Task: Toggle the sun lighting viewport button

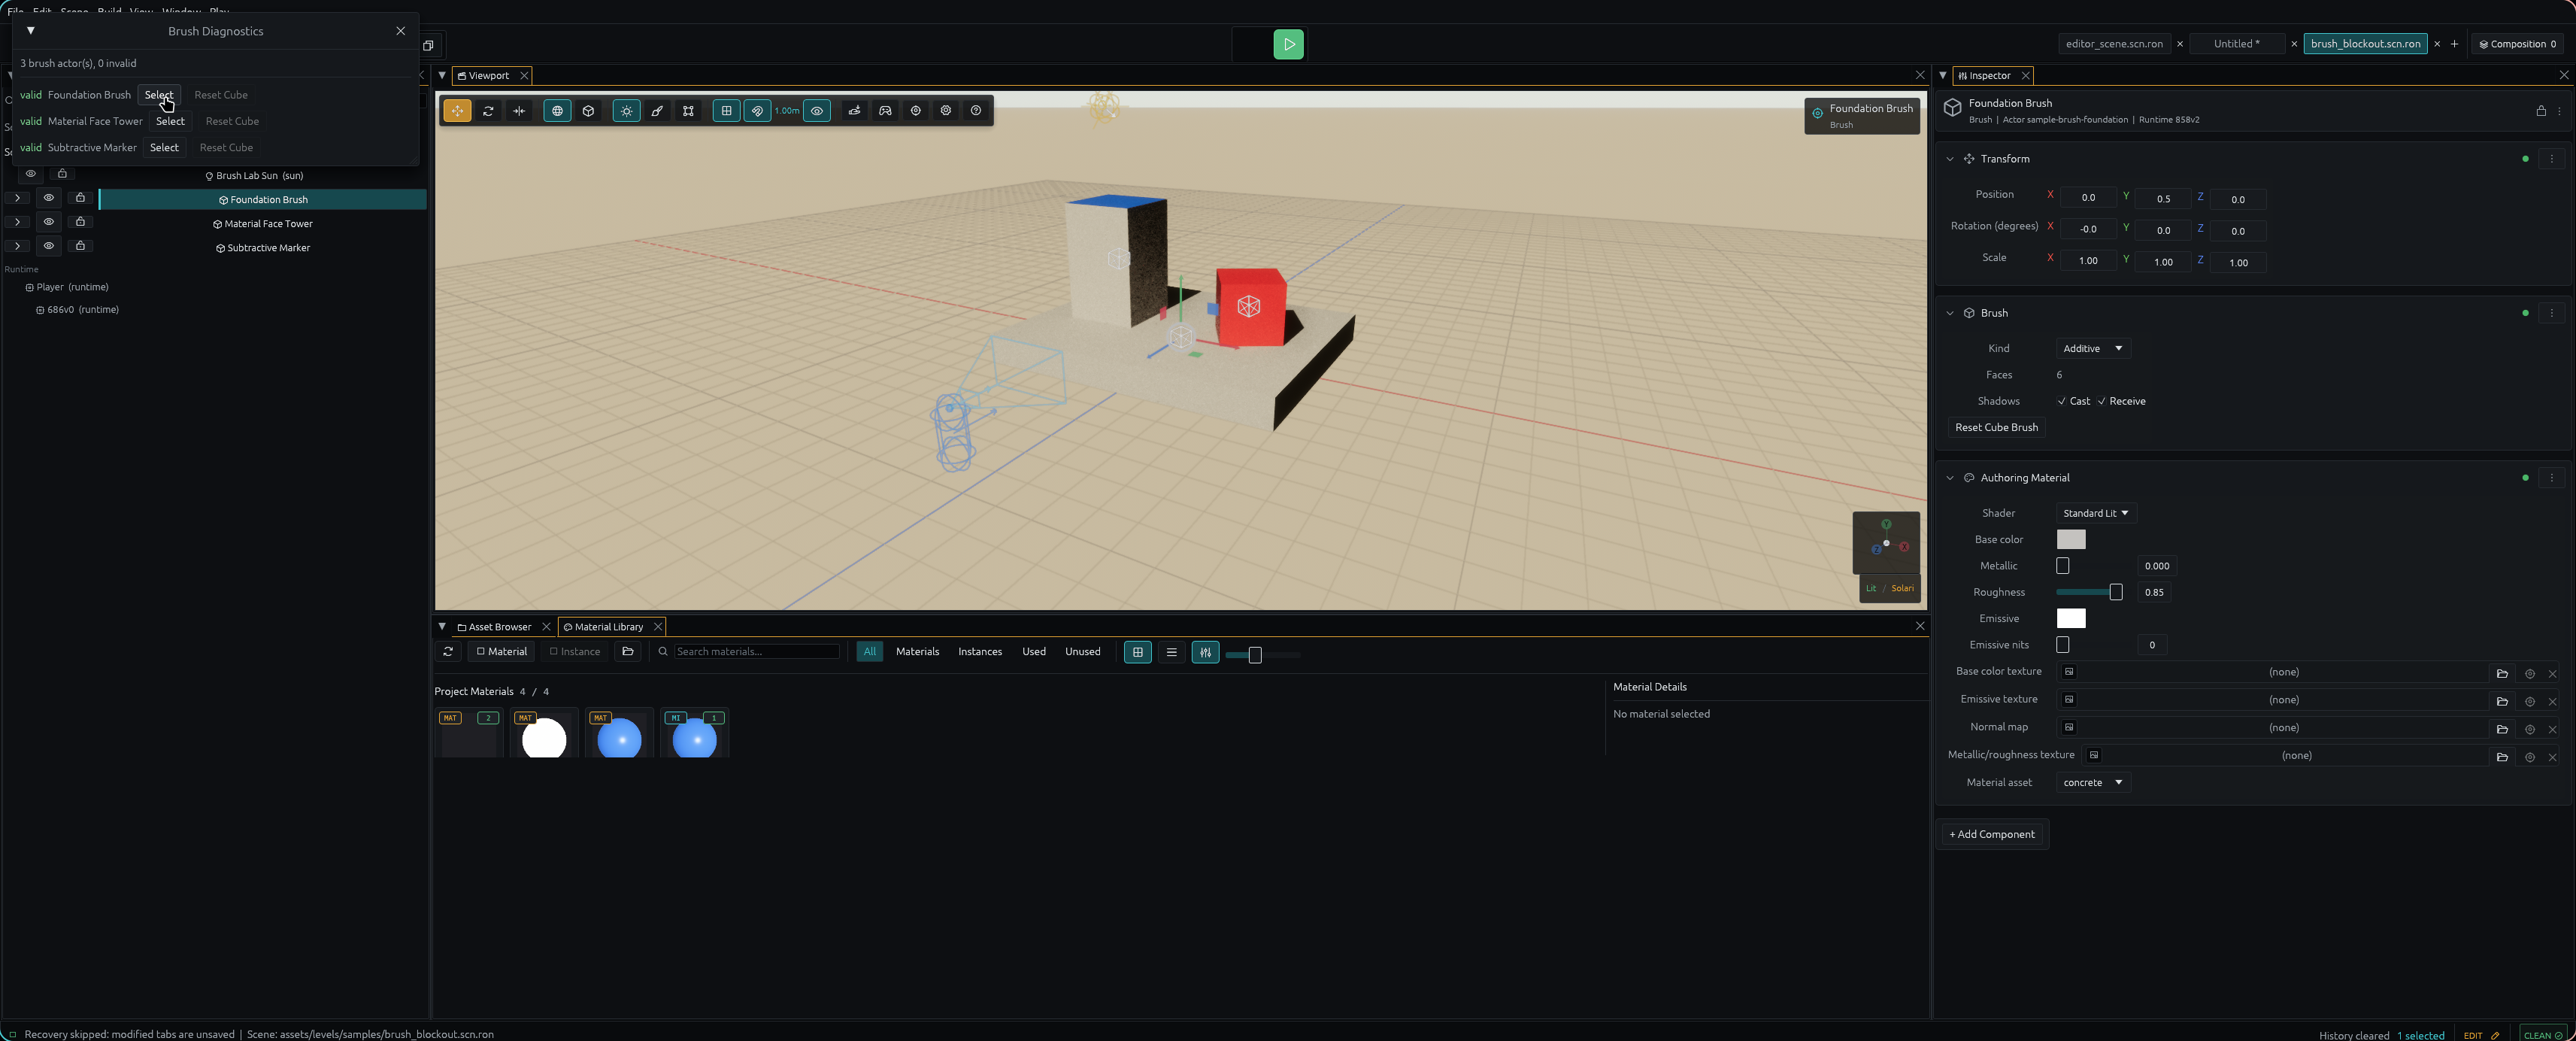Action: pyautogui.click(x=626, y=111)
